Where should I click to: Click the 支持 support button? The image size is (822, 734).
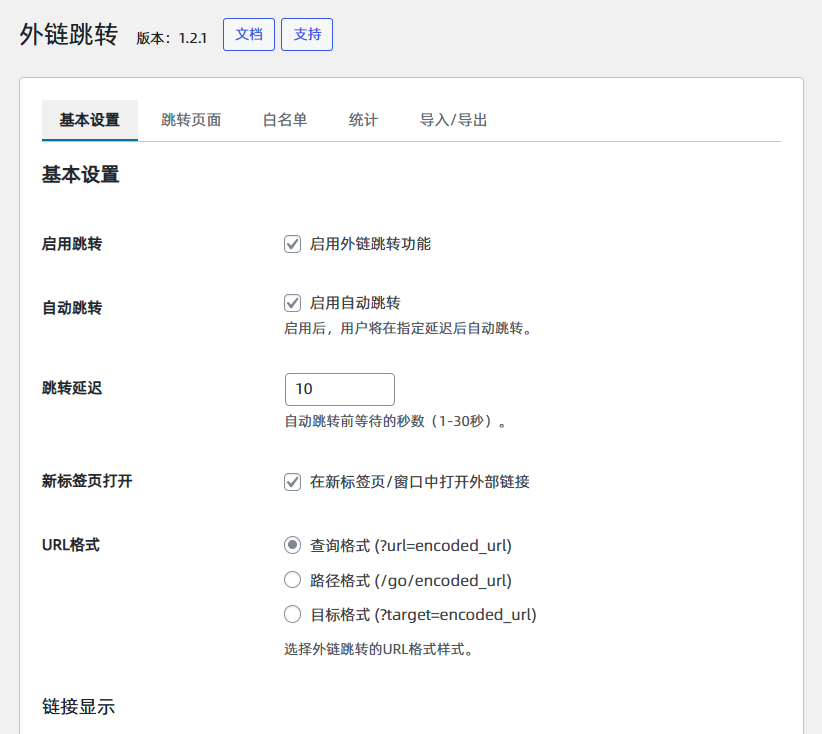point(307,34)
